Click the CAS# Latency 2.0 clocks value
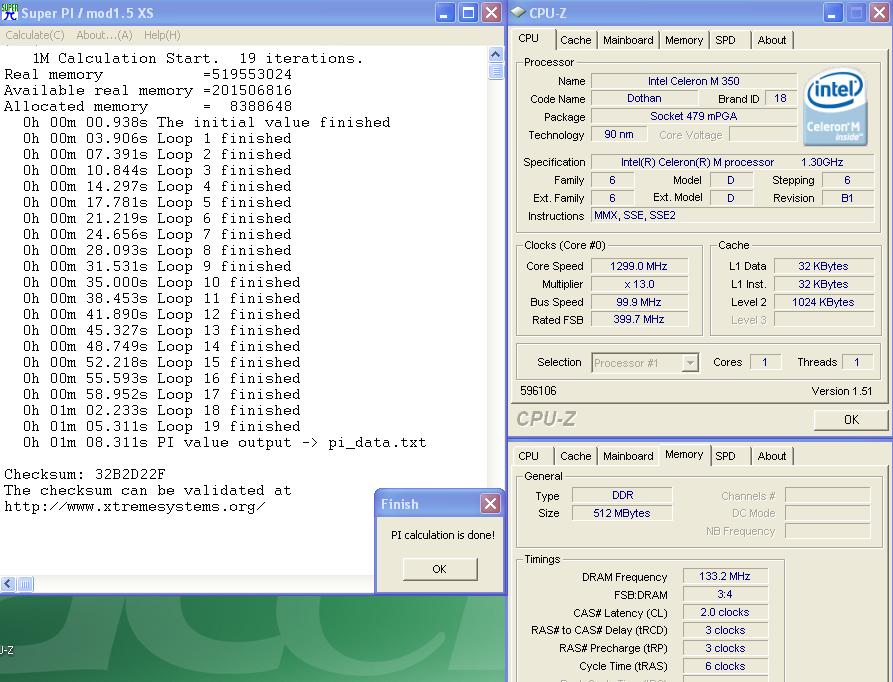Image resolution: width=893 pixels, height=682 pixels. click(x=725, y=613)
